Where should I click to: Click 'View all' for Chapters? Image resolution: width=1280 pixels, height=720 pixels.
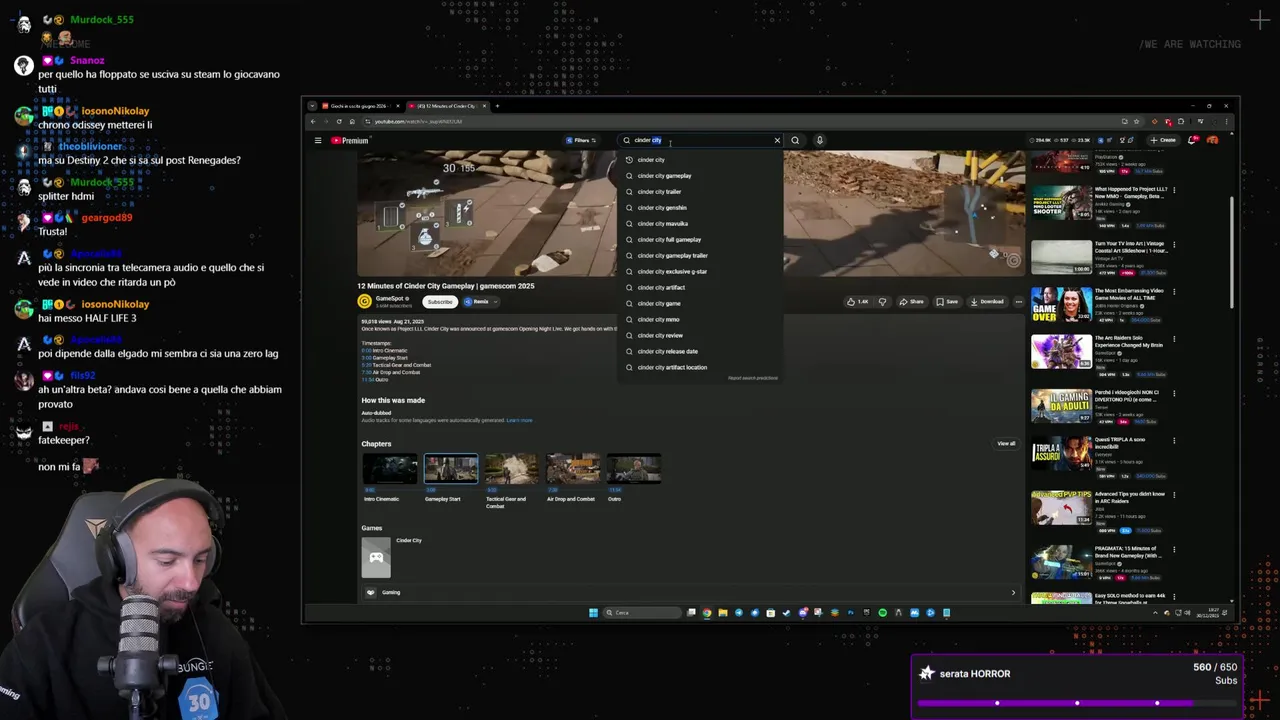(x=1006, y=443)
